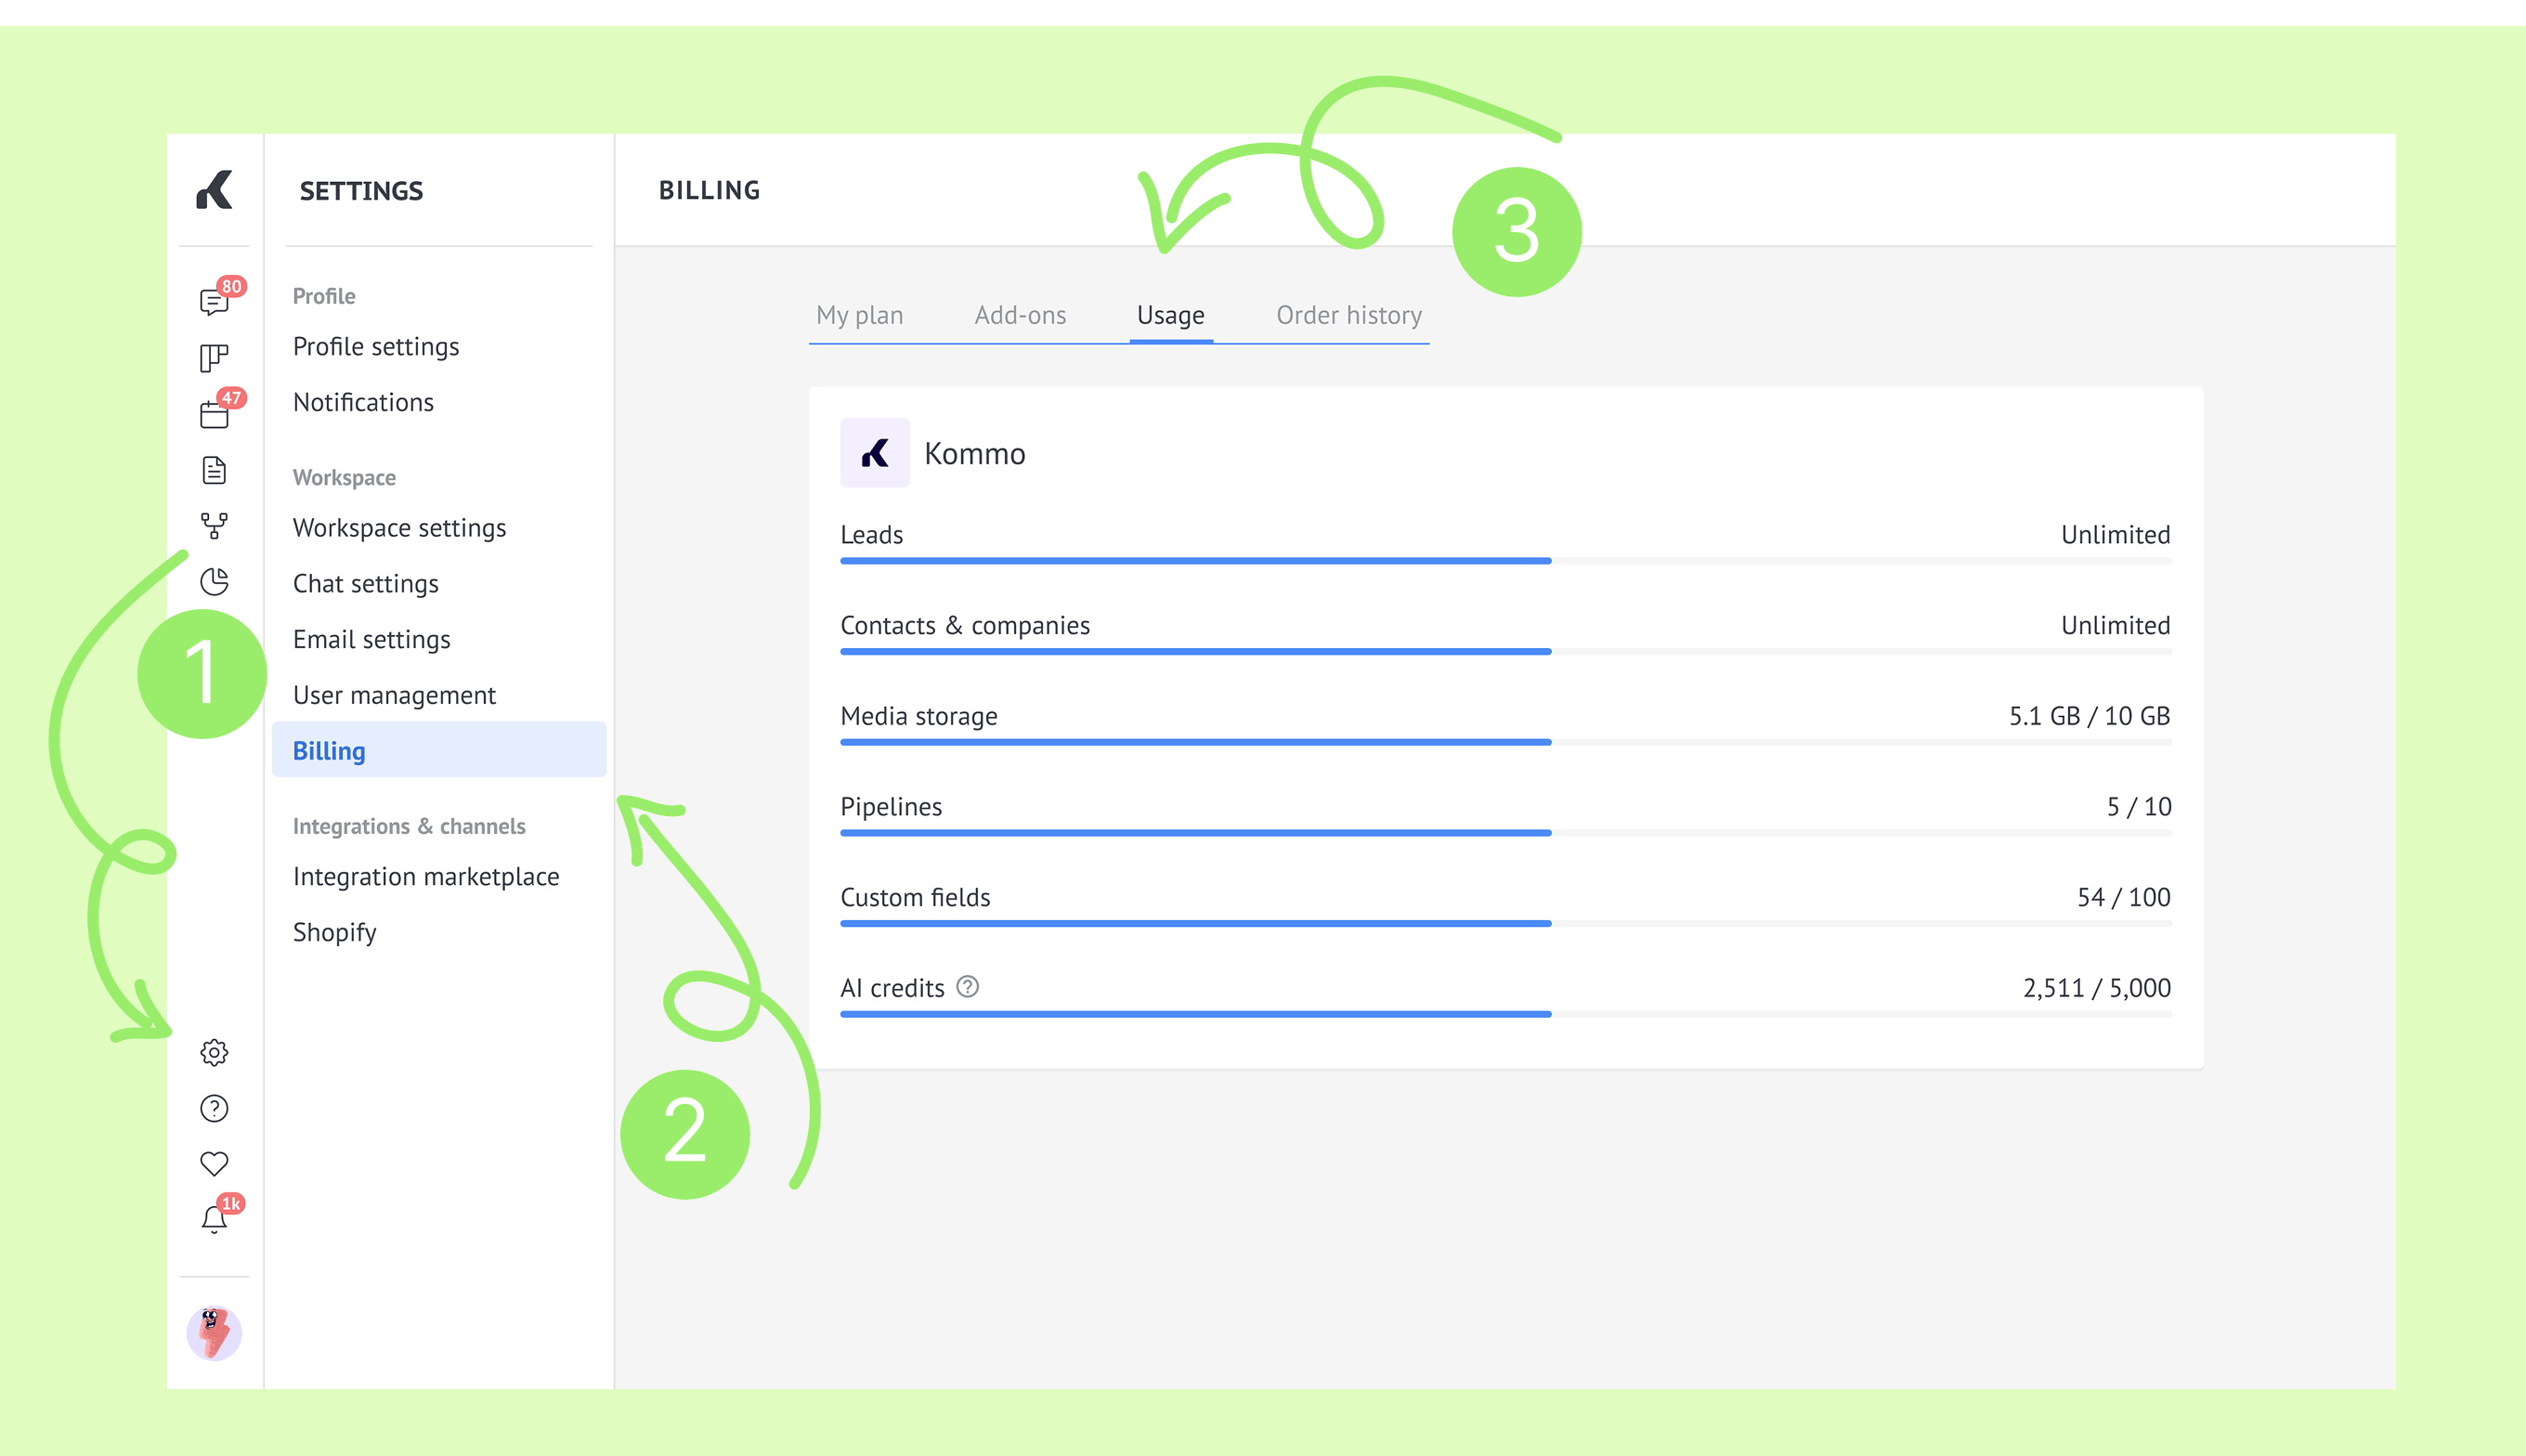Open Notifications settings
The image size is (2526, 1456).
[x=363, y=402]
